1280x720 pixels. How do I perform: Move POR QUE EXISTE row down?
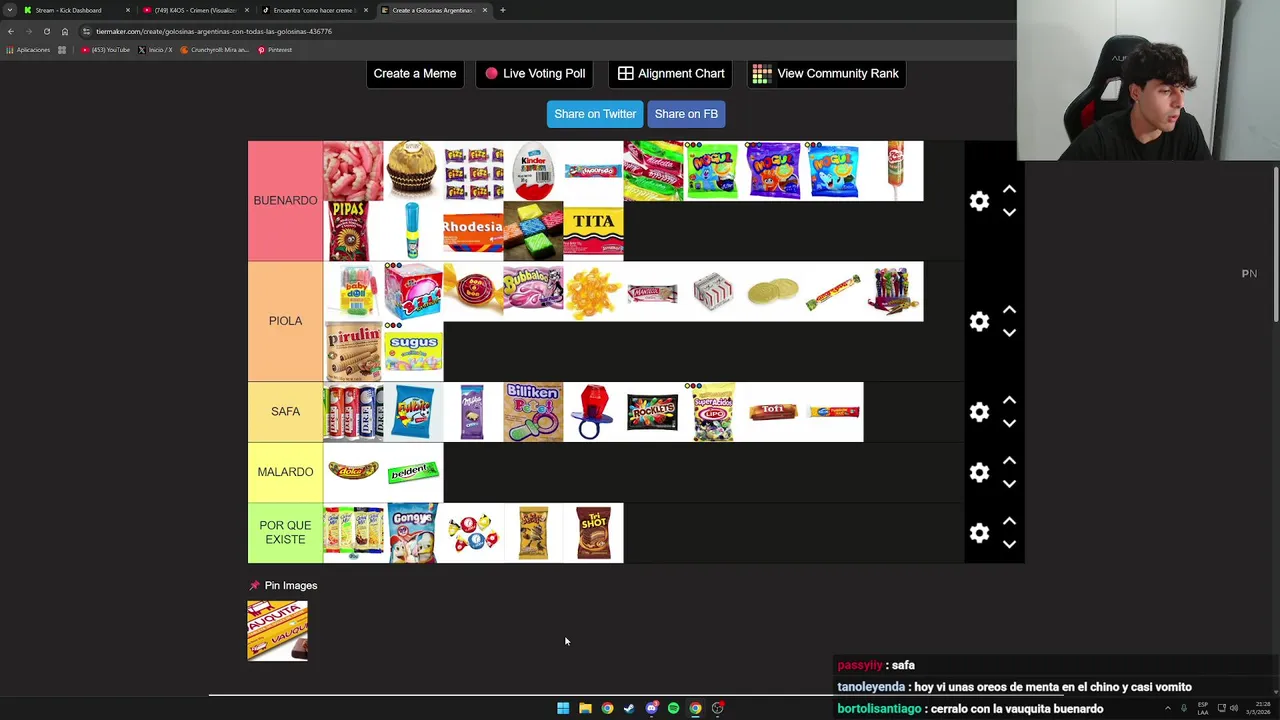click(1009, 544)
